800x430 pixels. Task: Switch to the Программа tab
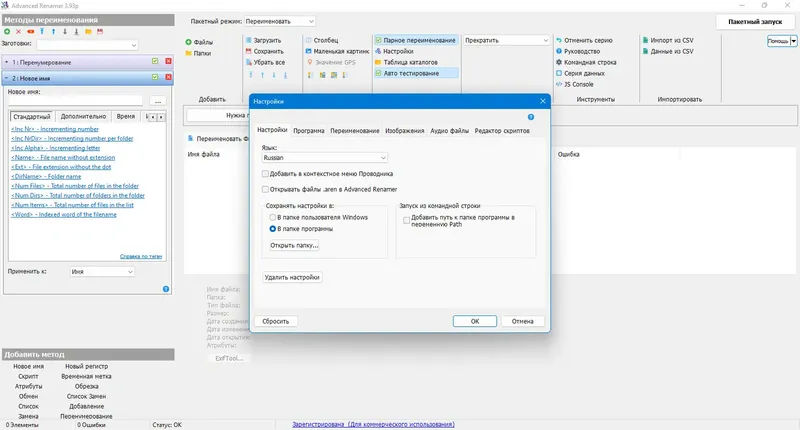pos(309,131)
